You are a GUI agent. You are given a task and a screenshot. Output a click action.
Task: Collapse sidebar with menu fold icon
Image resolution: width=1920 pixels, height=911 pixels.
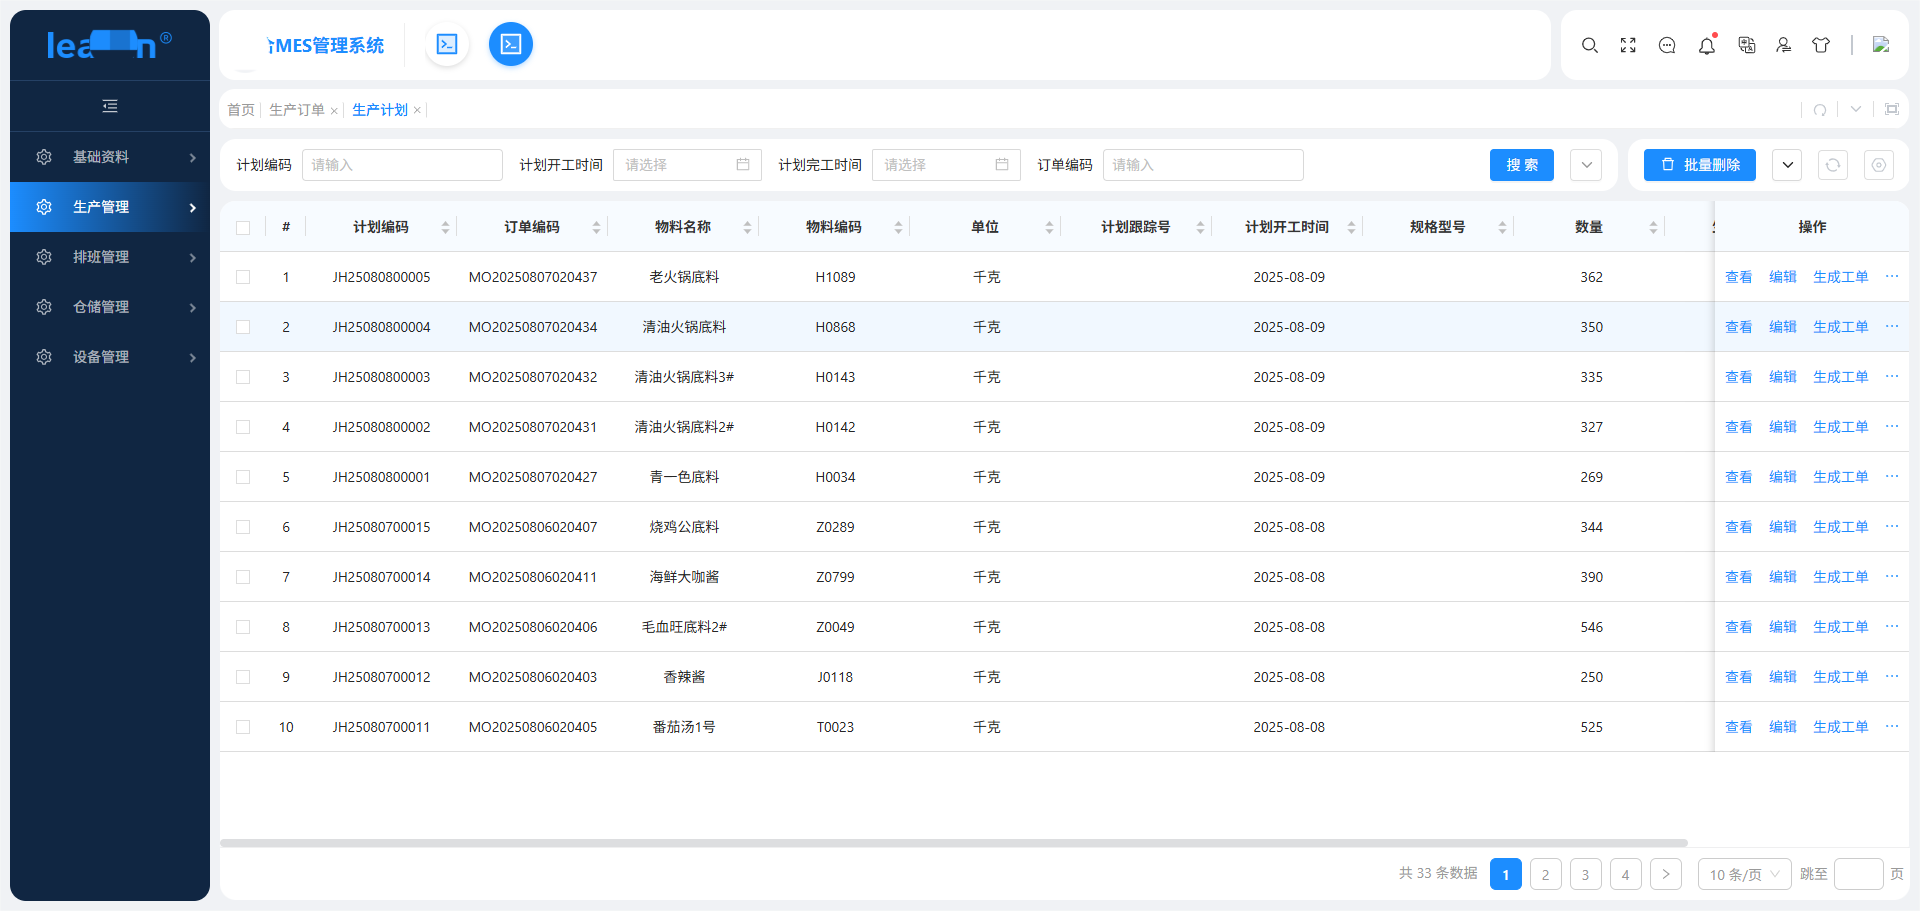110,106
